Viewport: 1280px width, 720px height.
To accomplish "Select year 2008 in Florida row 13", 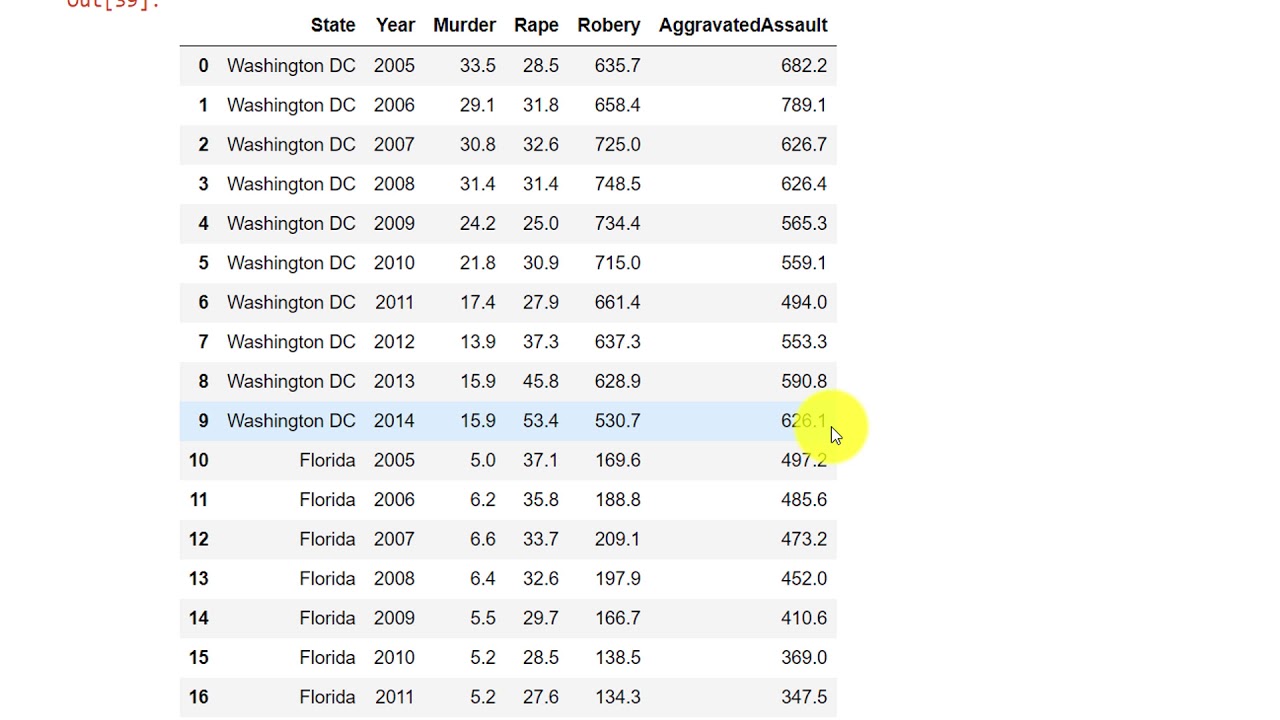I will (x=394, y=578).
